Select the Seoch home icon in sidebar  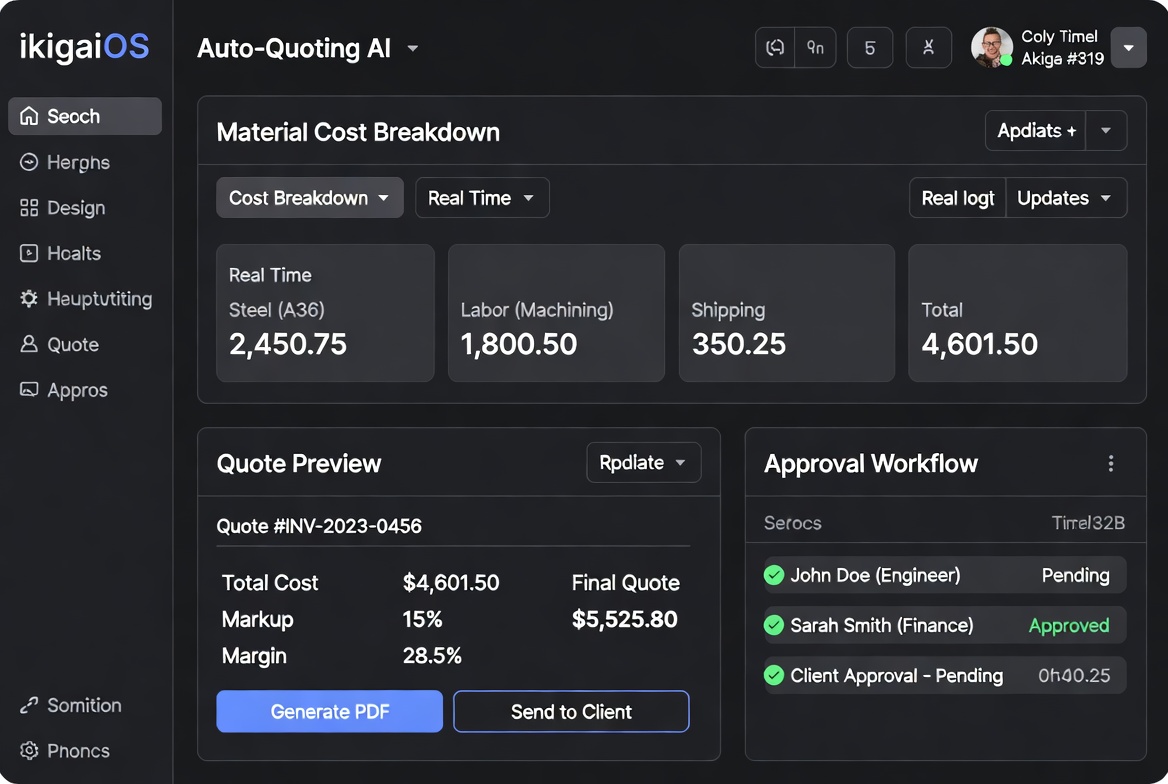[x=29, y=116]
